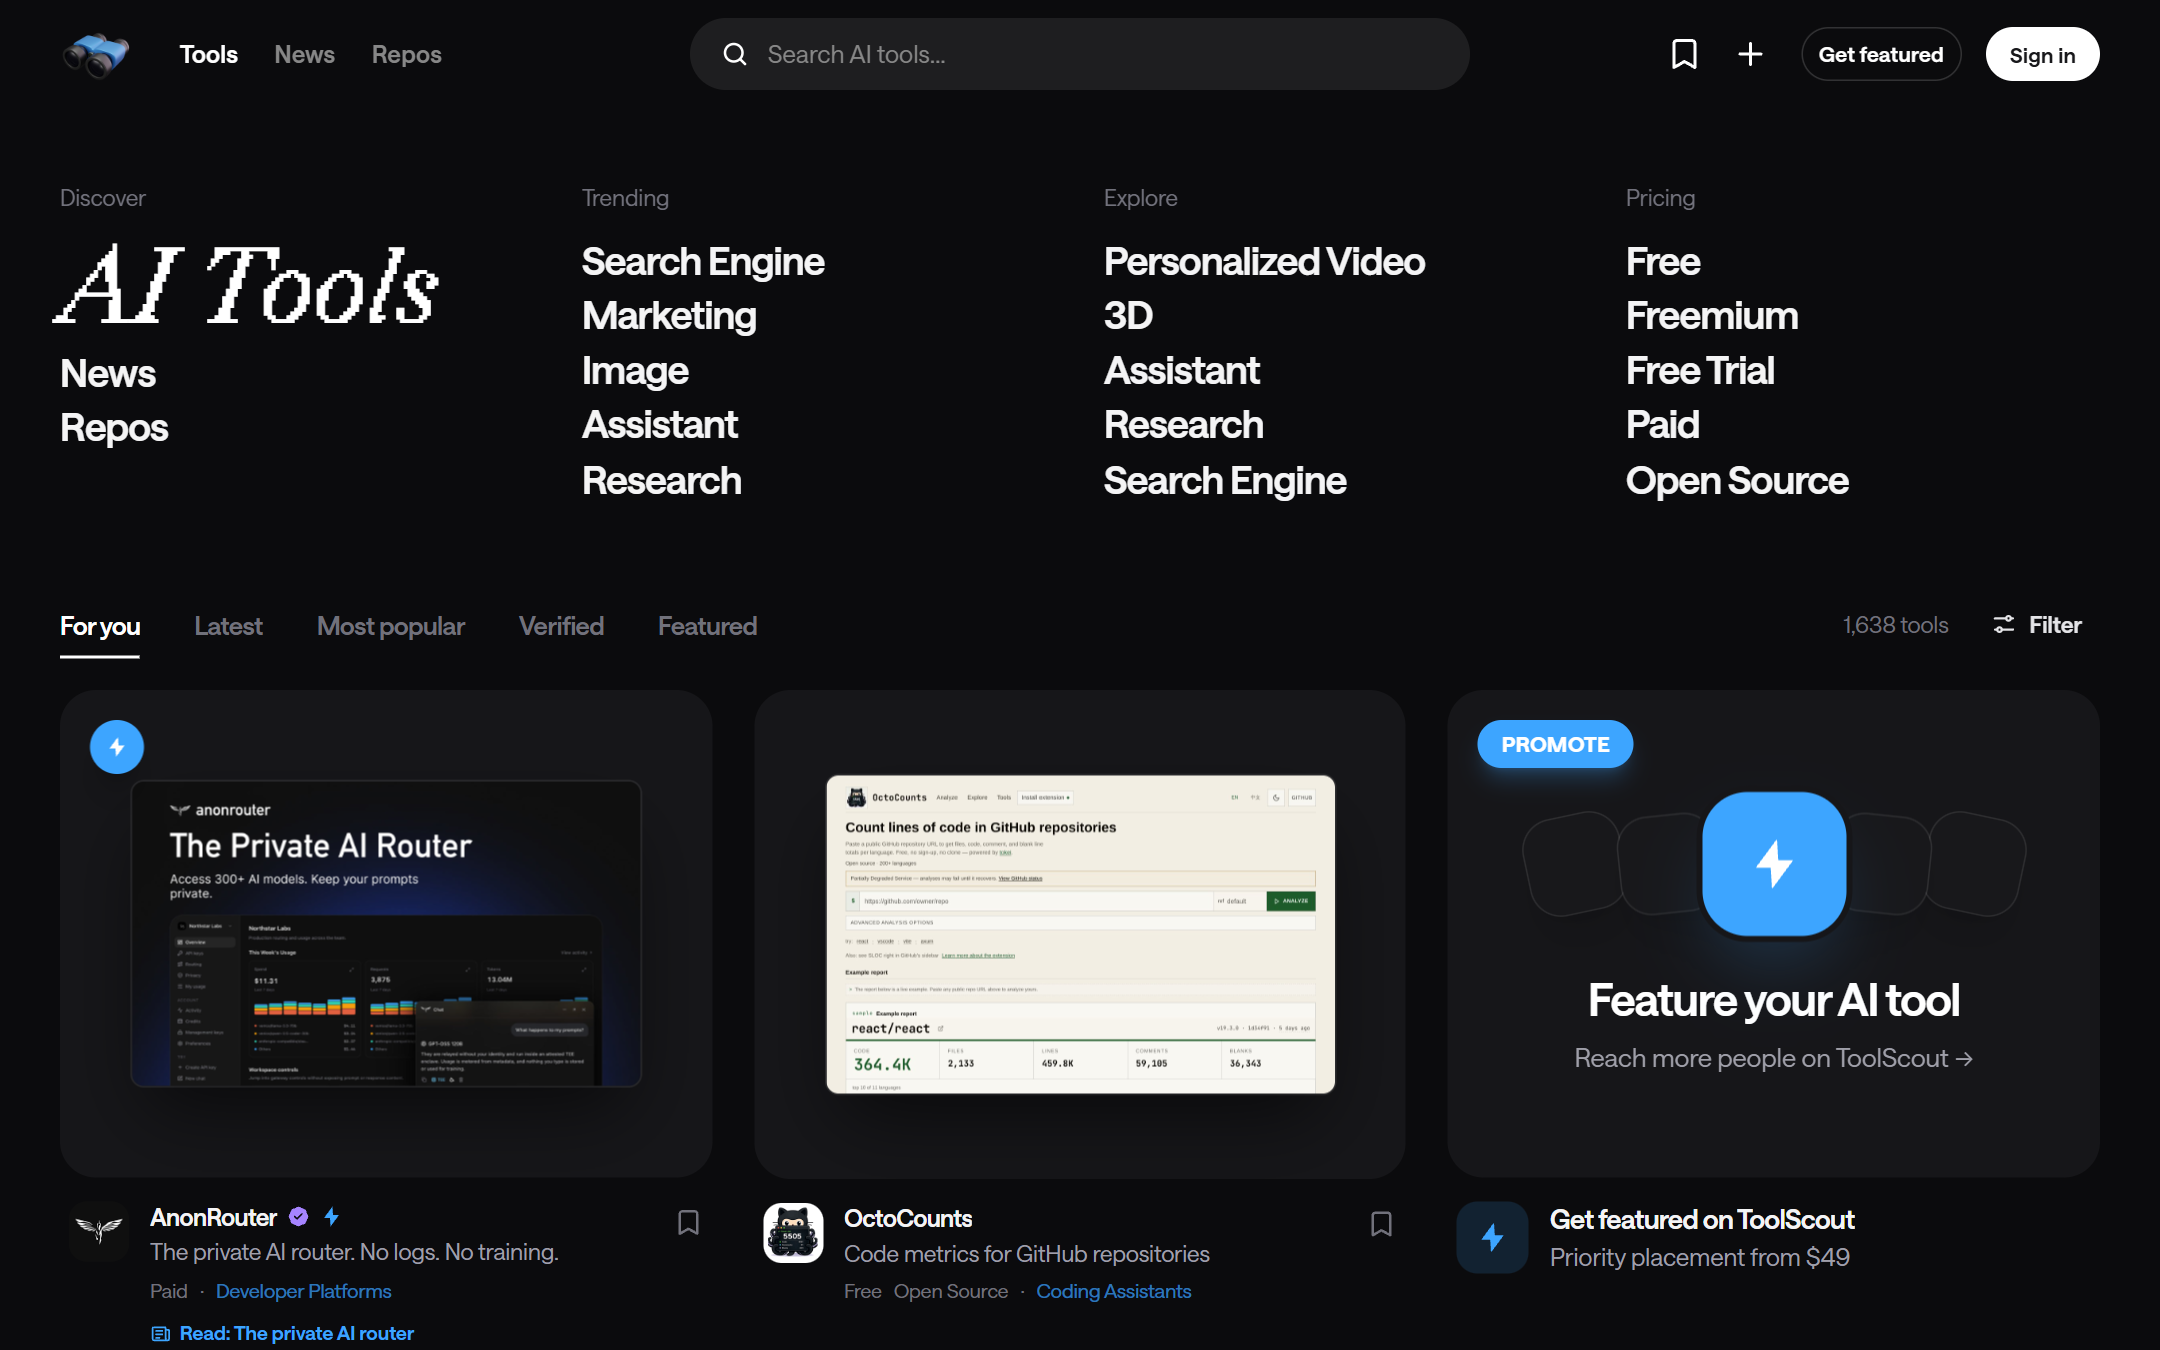
Task: Choose Open Source pricing link
Action: point(1737,481)
